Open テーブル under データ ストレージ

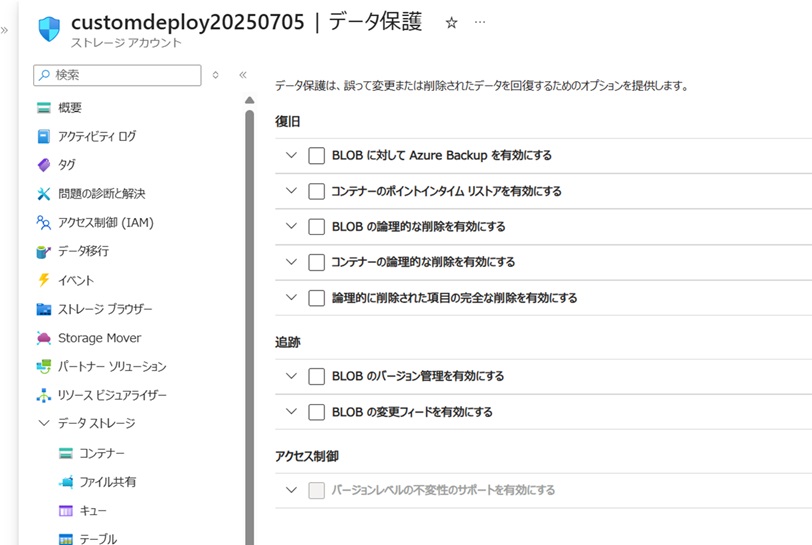[x=98, y=539]
